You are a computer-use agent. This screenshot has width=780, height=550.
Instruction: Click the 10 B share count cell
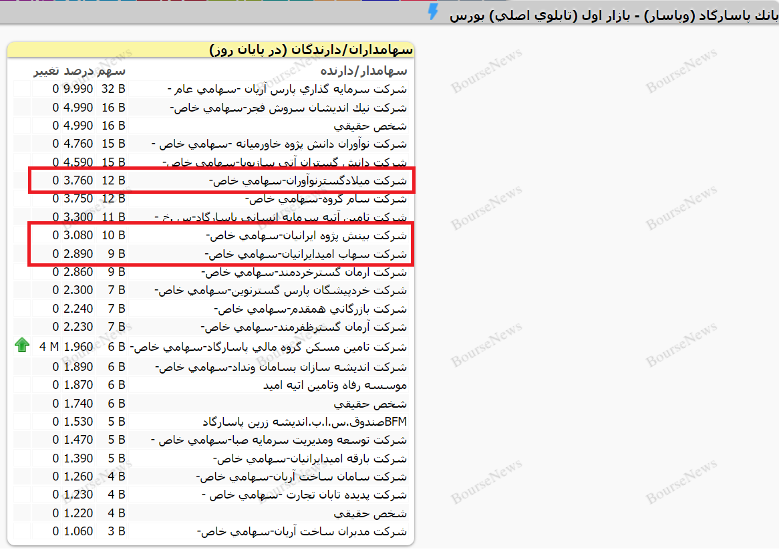[x=113, y=235]
